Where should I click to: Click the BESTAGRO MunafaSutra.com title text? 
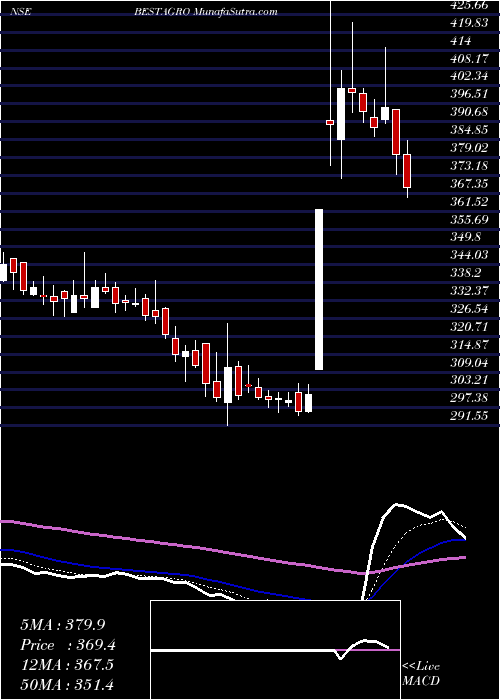[x=206, y=12]
